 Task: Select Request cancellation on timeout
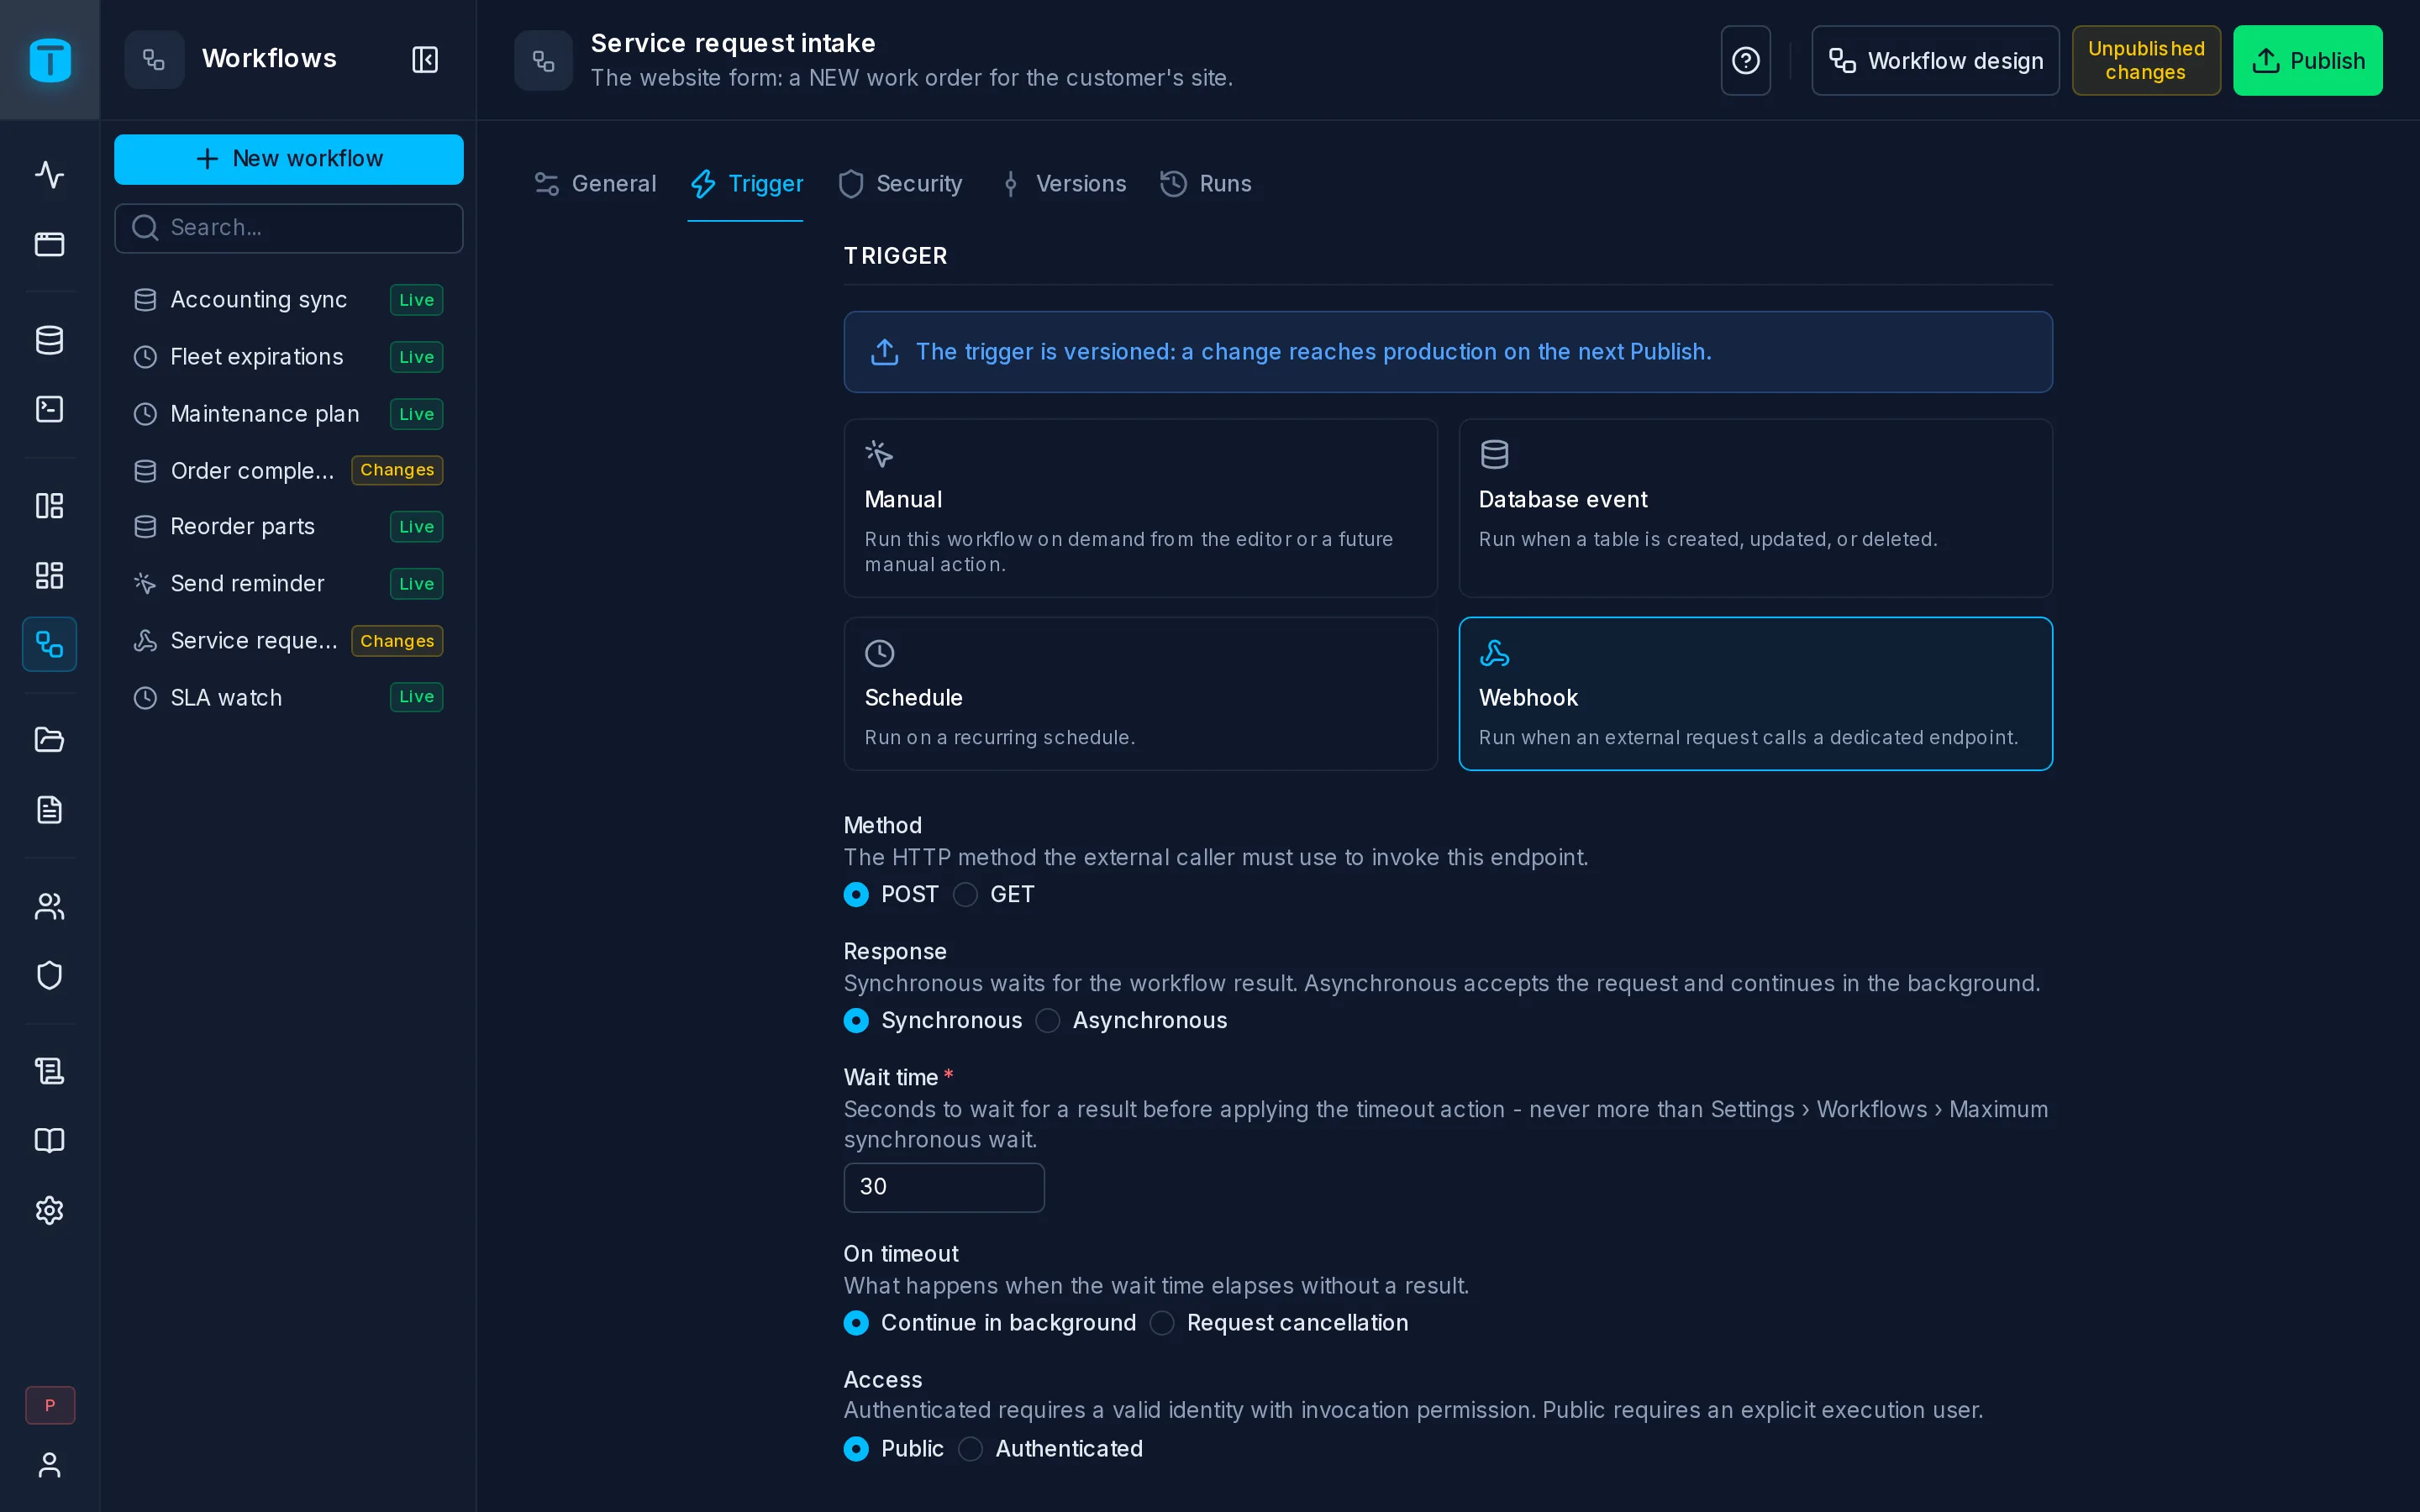point(1161,1322)
